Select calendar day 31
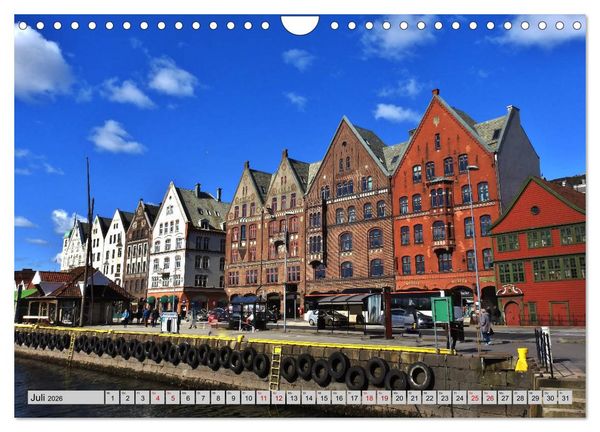The image size is (600, 432). pyautogui.click(x=566, y=398)
